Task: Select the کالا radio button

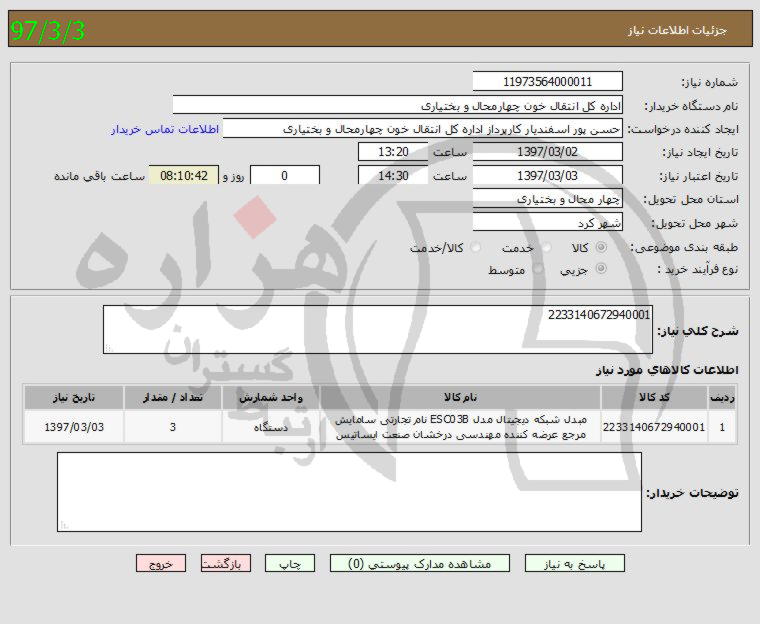Action: [x=601, y=247]
